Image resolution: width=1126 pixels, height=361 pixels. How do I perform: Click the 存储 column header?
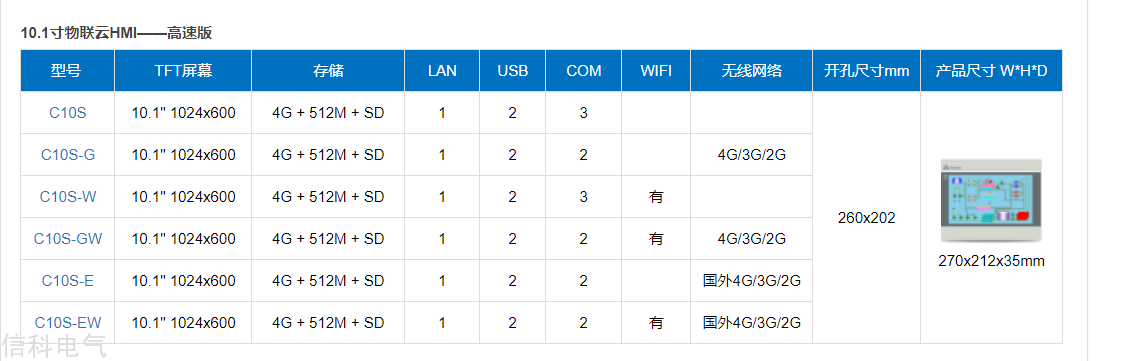click(x=328, y=71)
